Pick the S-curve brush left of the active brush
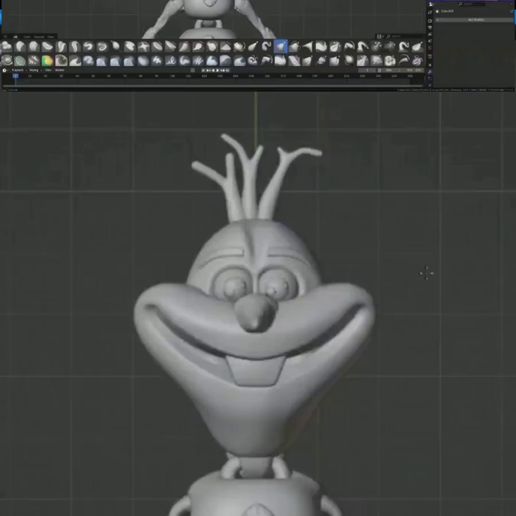 267,47
